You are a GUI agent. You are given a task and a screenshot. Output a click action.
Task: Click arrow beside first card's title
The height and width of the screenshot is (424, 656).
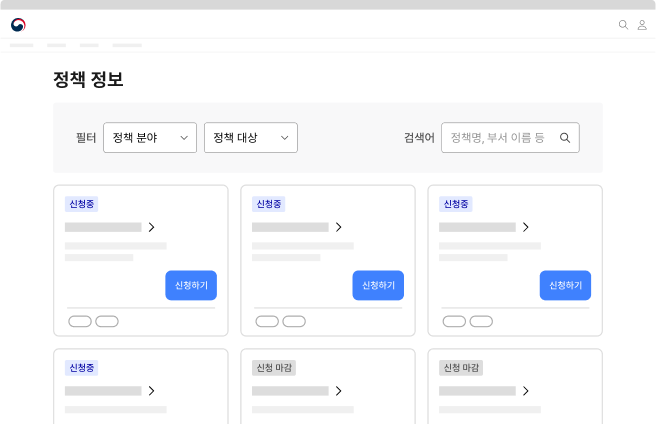point(151,227)
